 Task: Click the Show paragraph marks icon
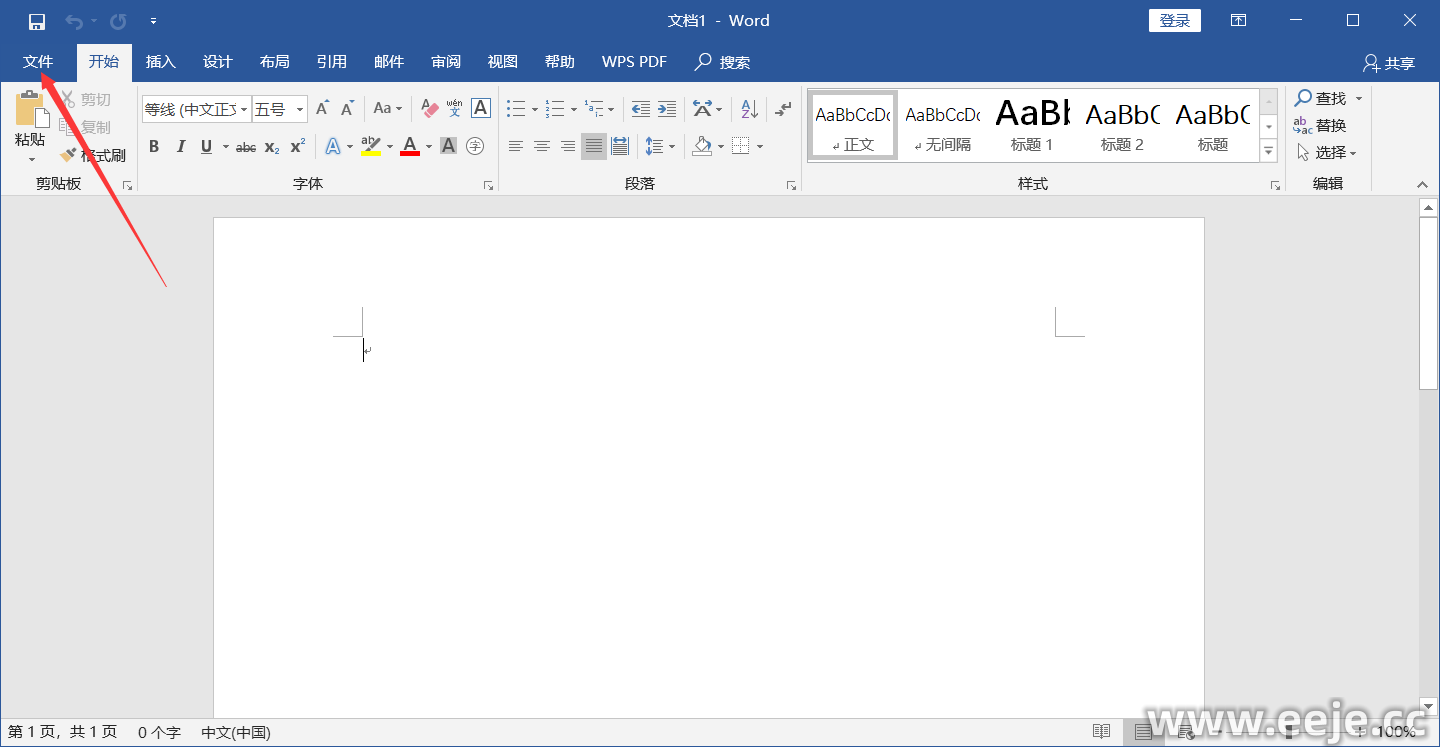click(x=783, y=108)
